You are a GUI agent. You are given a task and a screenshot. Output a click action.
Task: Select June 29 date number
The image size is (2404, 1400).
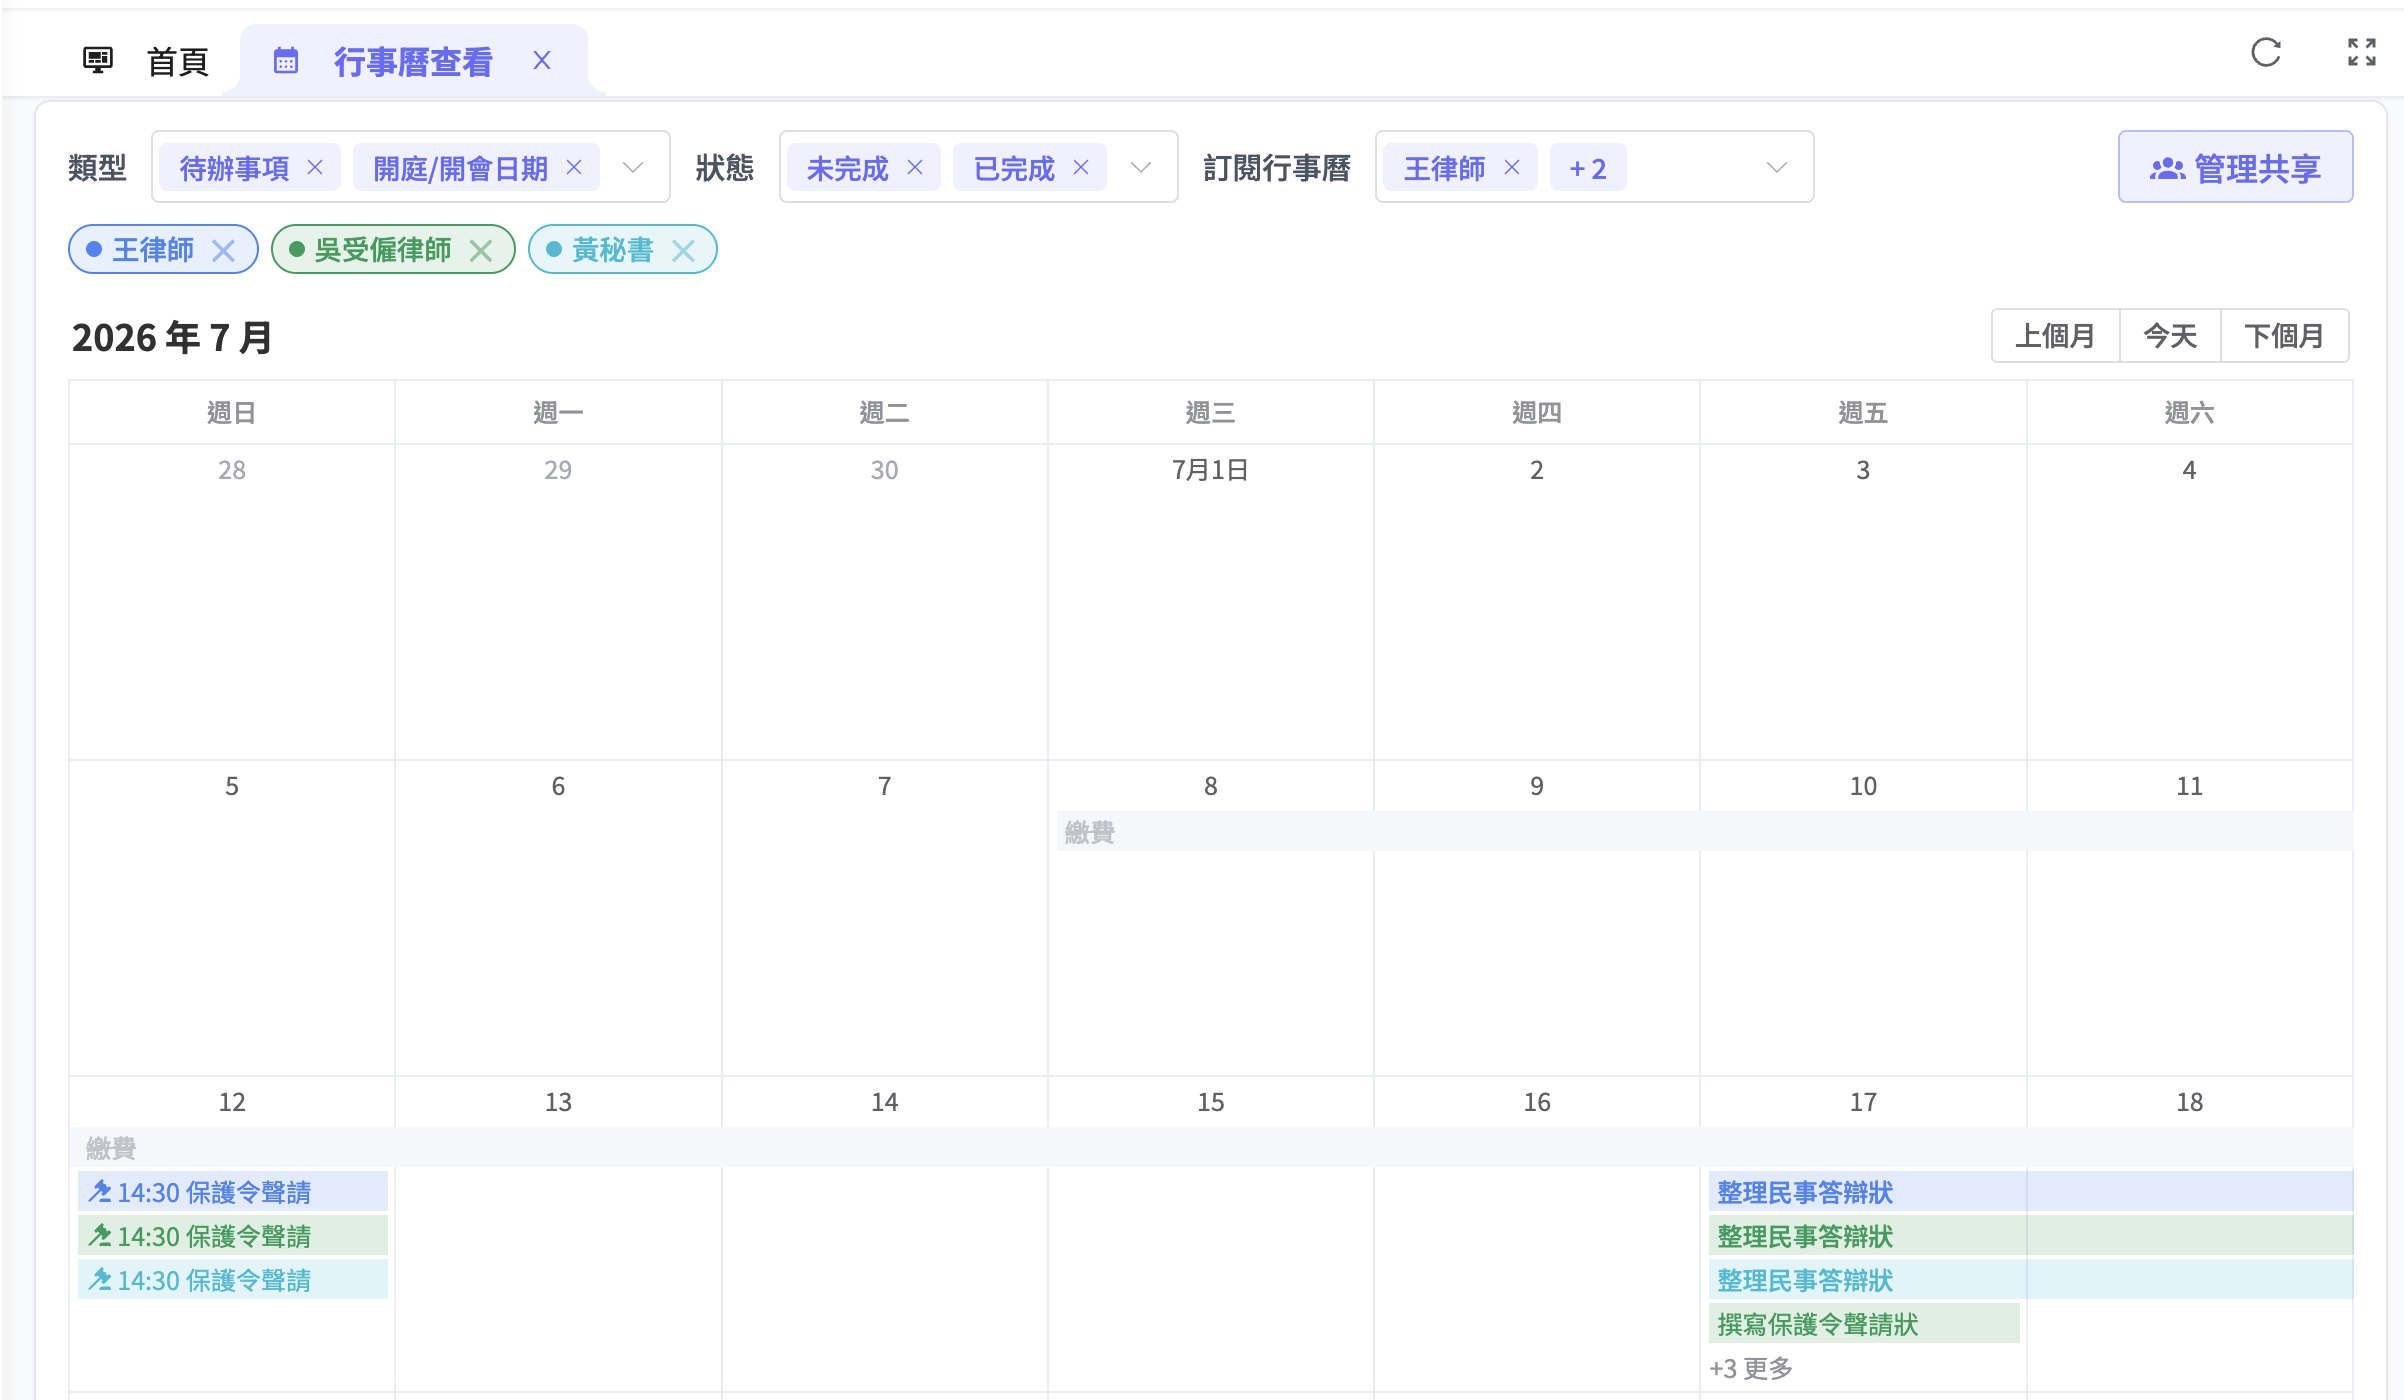pos(558,470)
